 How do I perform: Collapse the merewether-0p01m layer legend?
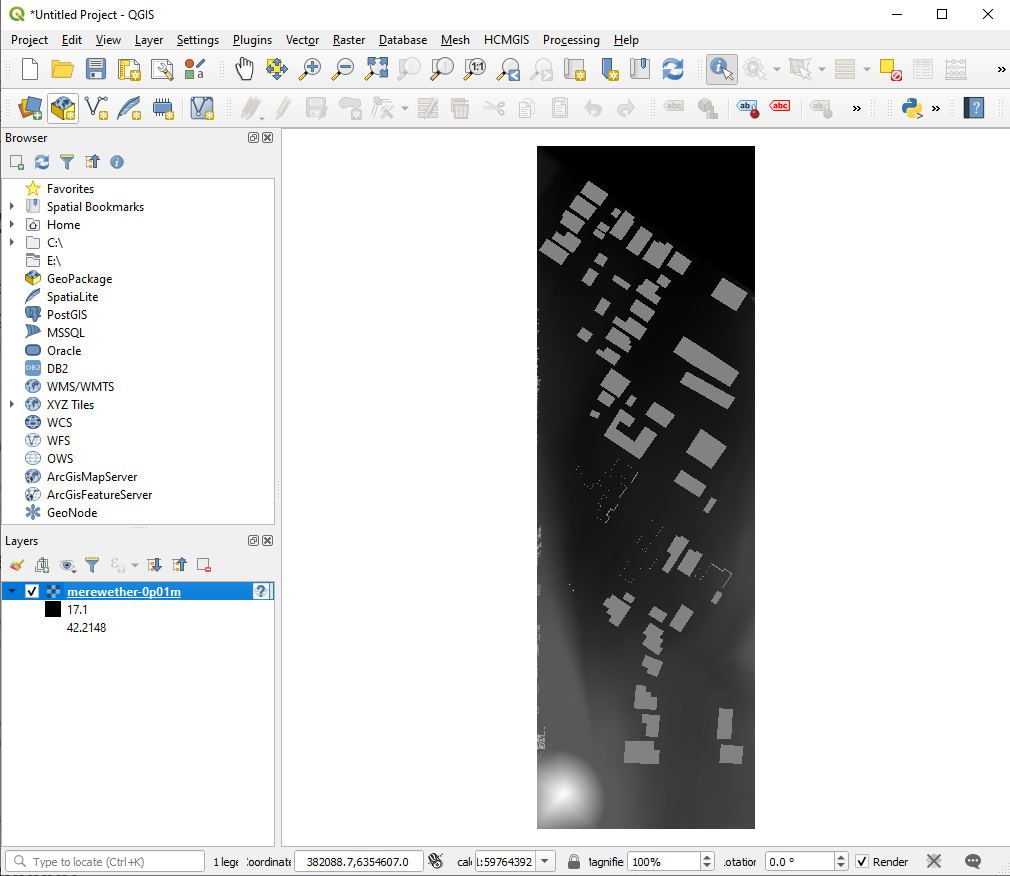coord(12,591)
